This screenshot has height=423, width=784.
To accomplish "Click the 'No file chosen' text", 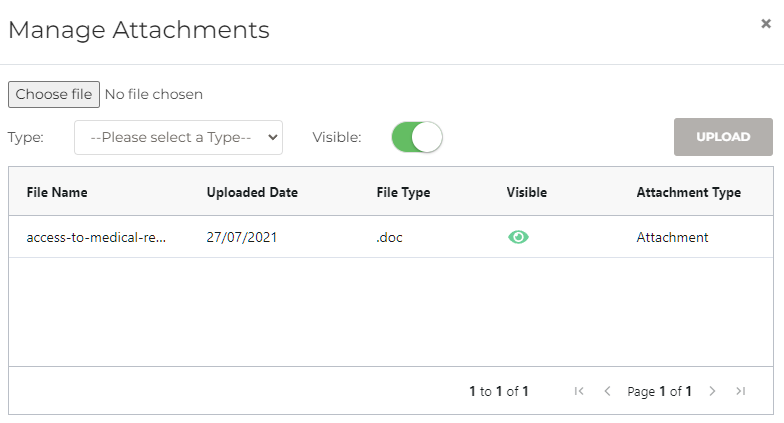I will [154, 94].
